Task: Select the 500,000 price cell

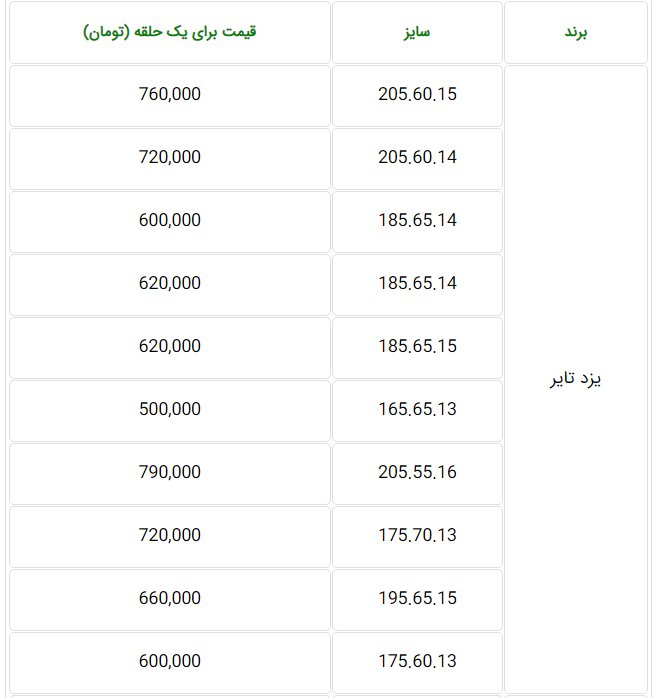Action: pos(170,409)
